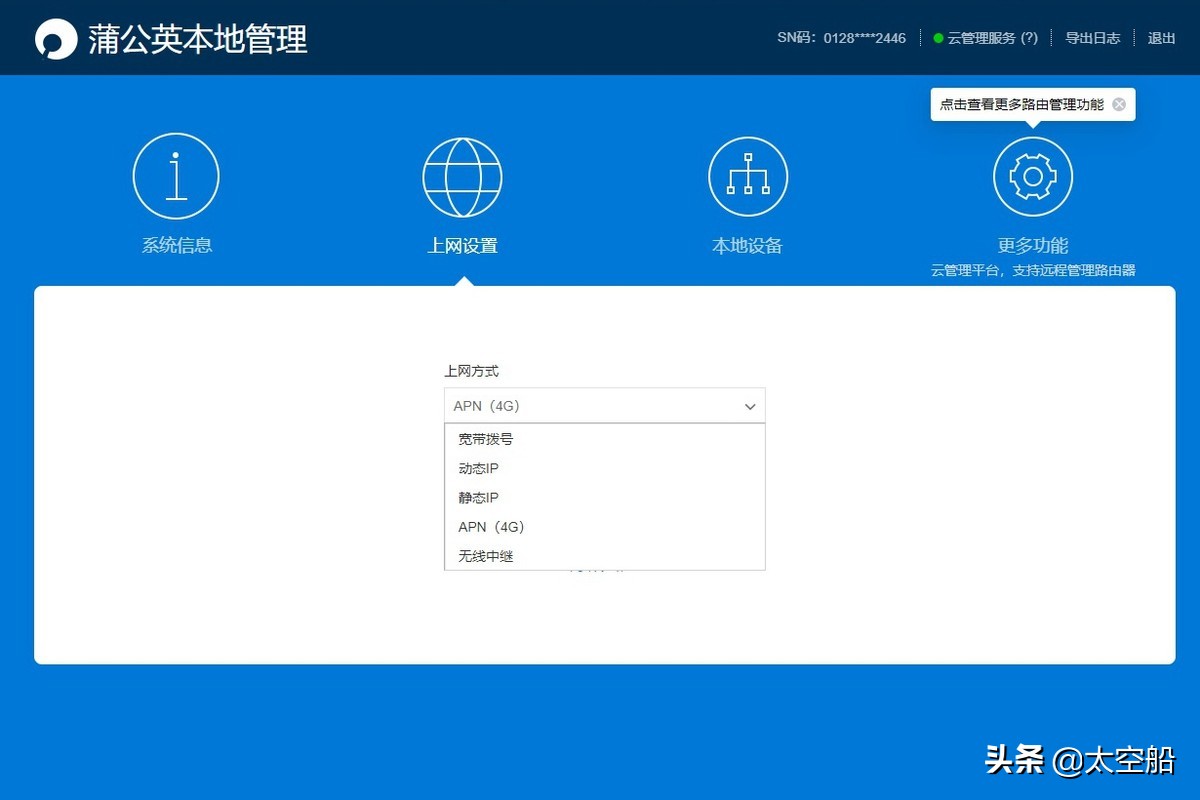Click the green status dot before 云管理服务

pyautogui.click(x=938, y=38)
